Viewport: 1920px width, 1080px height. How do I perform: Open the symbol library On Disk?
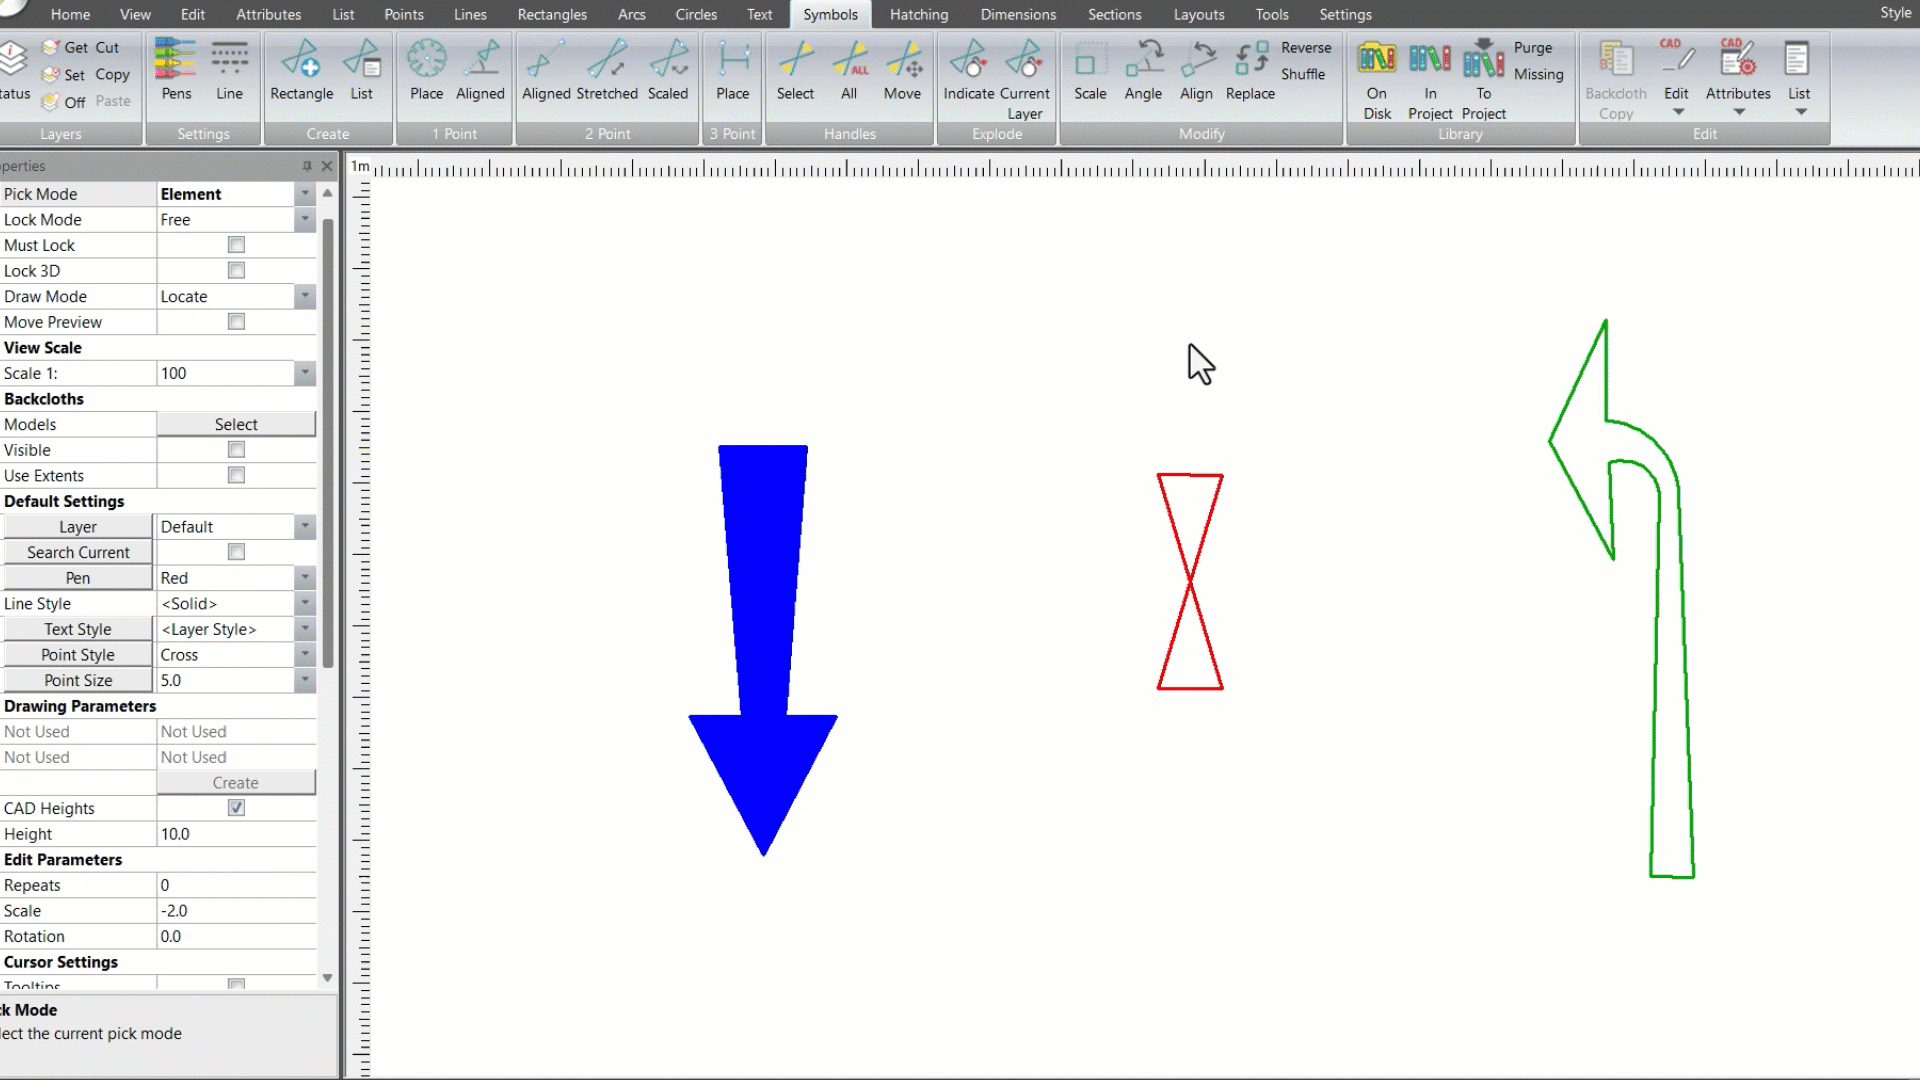(1377, 70)
